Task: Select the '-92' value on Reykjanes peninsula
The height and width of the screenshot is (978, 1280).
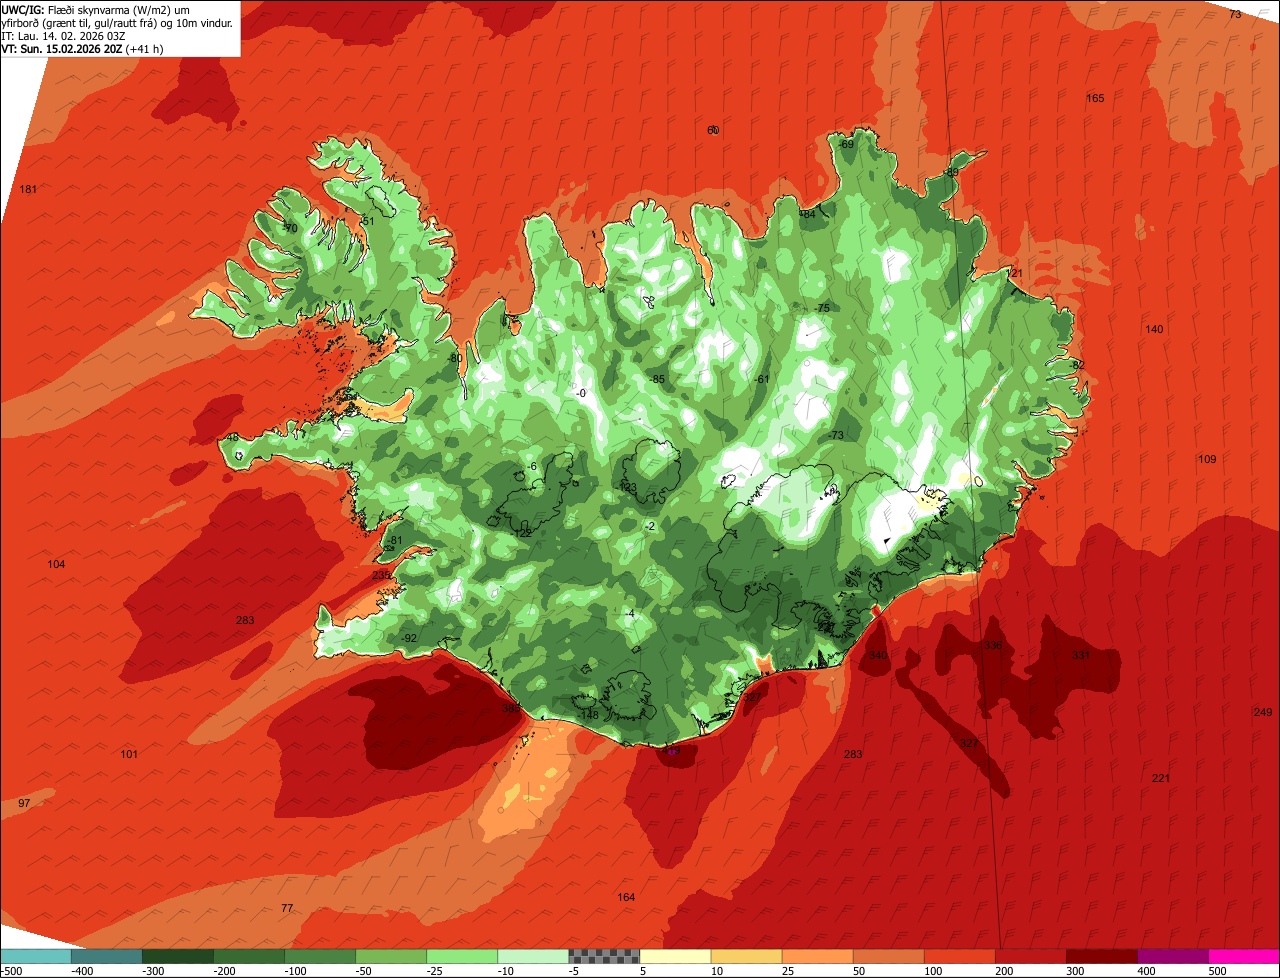Action: (x=408, y=638)
